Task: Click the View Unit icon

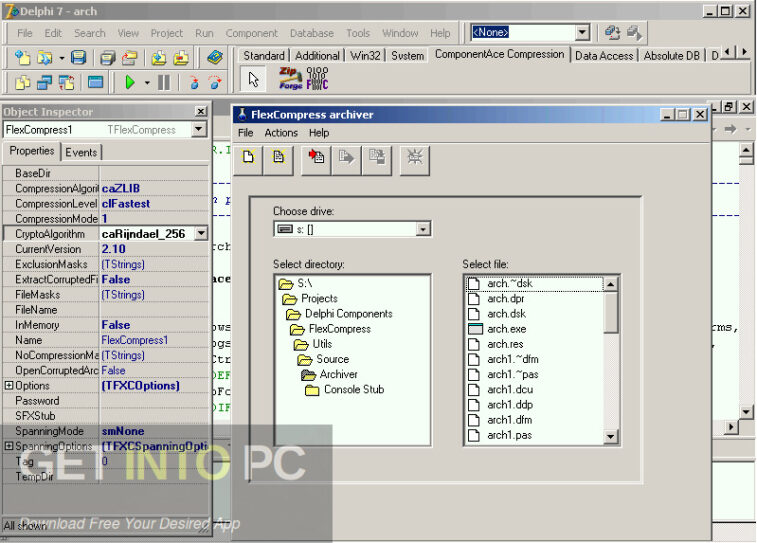Action: point(22,83)
